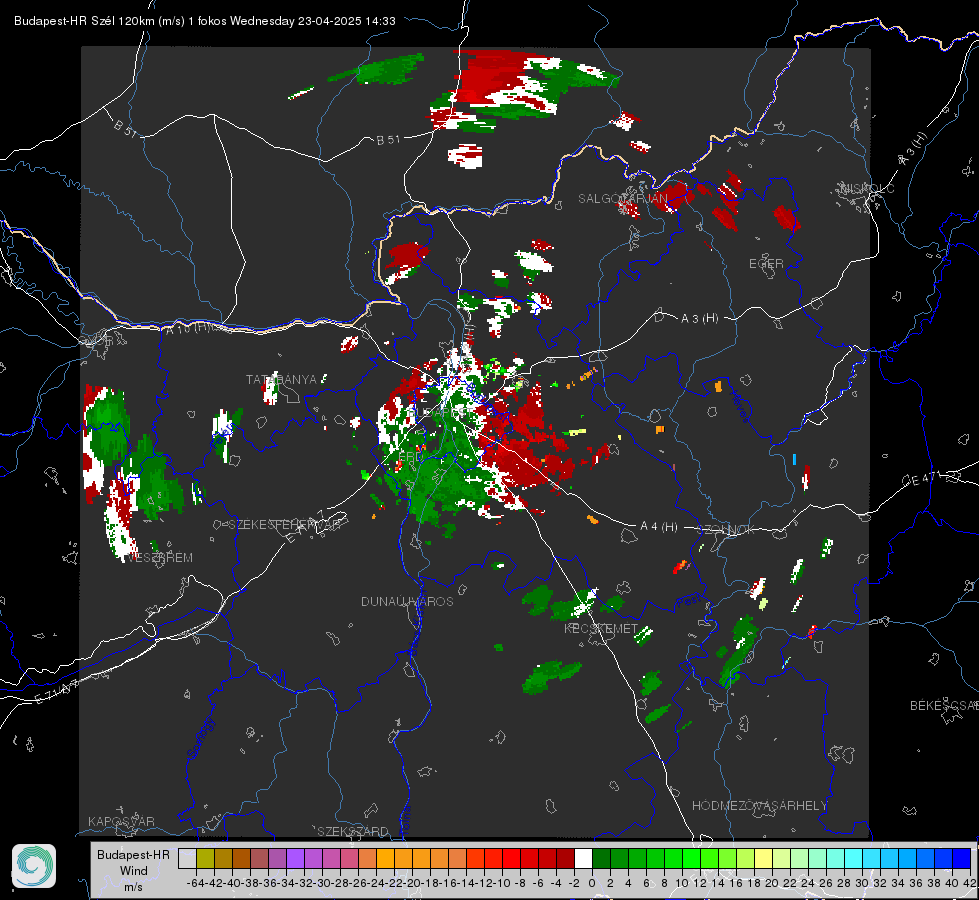979x900 pixels.
Task: Click the 'Heves' county label
Action: [x=740, y=407]
